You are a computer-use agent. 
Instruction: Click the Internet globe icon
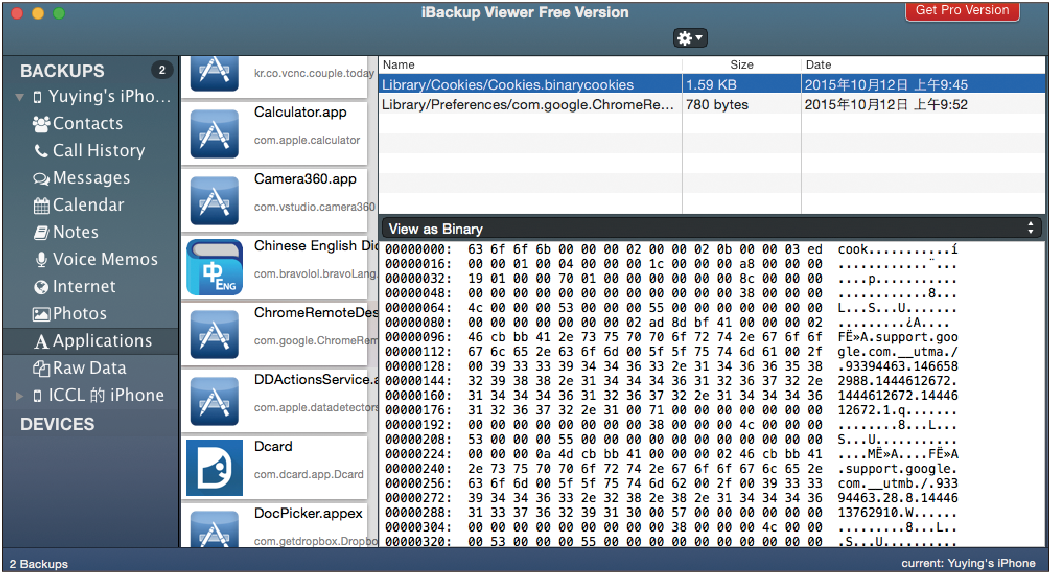click(x=42, y=287)
